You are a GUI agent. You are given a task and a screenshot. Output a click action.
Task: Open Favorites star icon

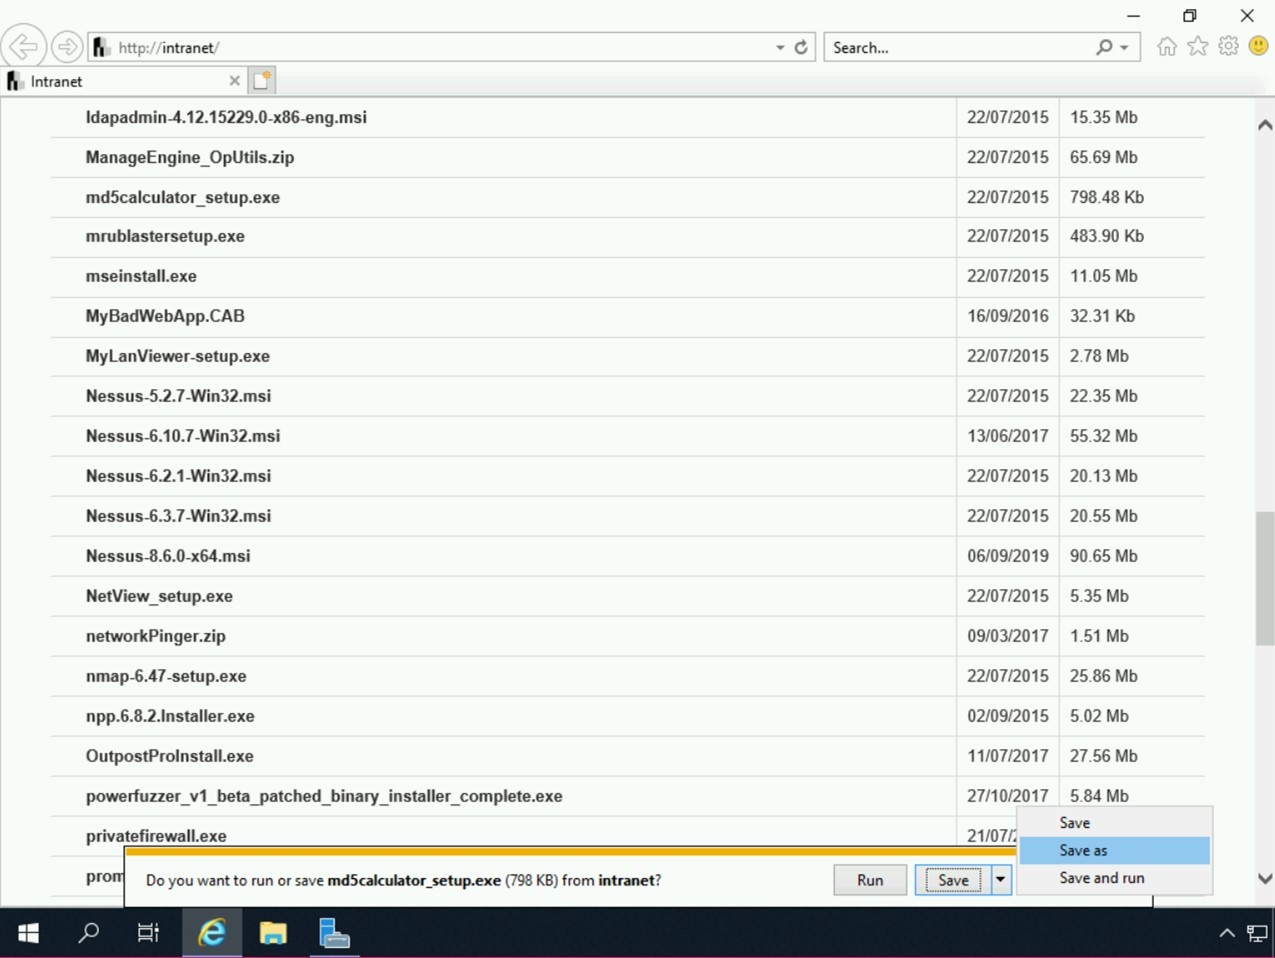(1197, 47)
